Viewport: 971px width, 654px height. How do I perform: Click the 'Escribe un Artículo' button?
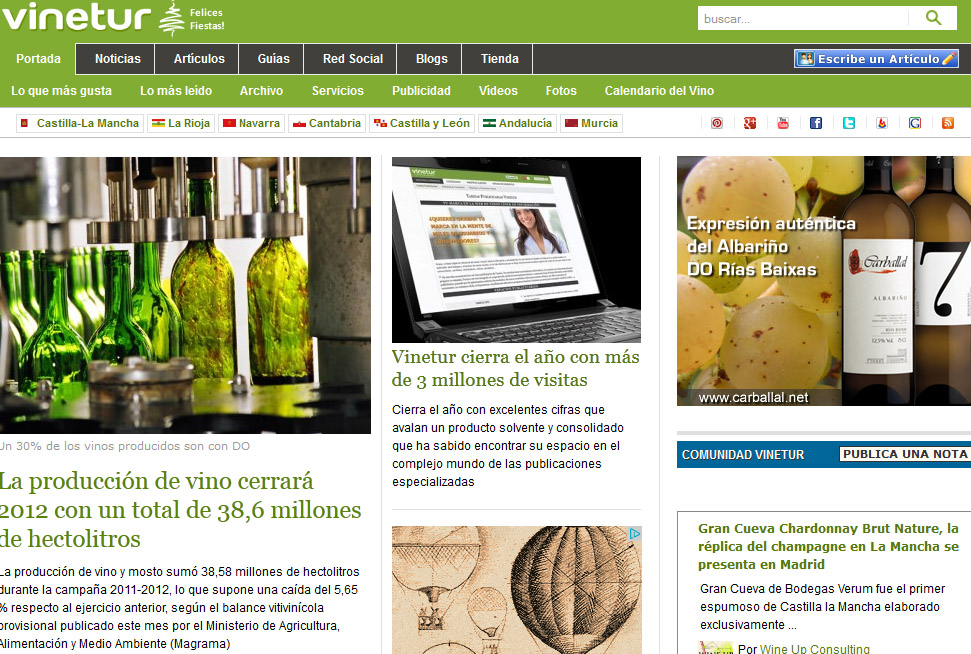tap(876, 59)
